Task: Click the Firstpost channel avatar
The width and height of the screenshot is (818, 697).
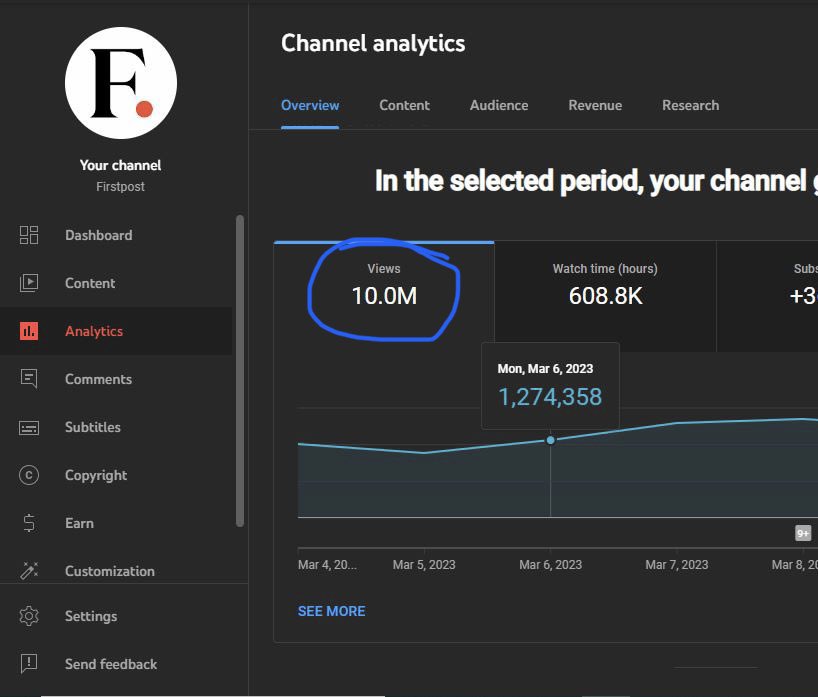Action: point(121,83)
